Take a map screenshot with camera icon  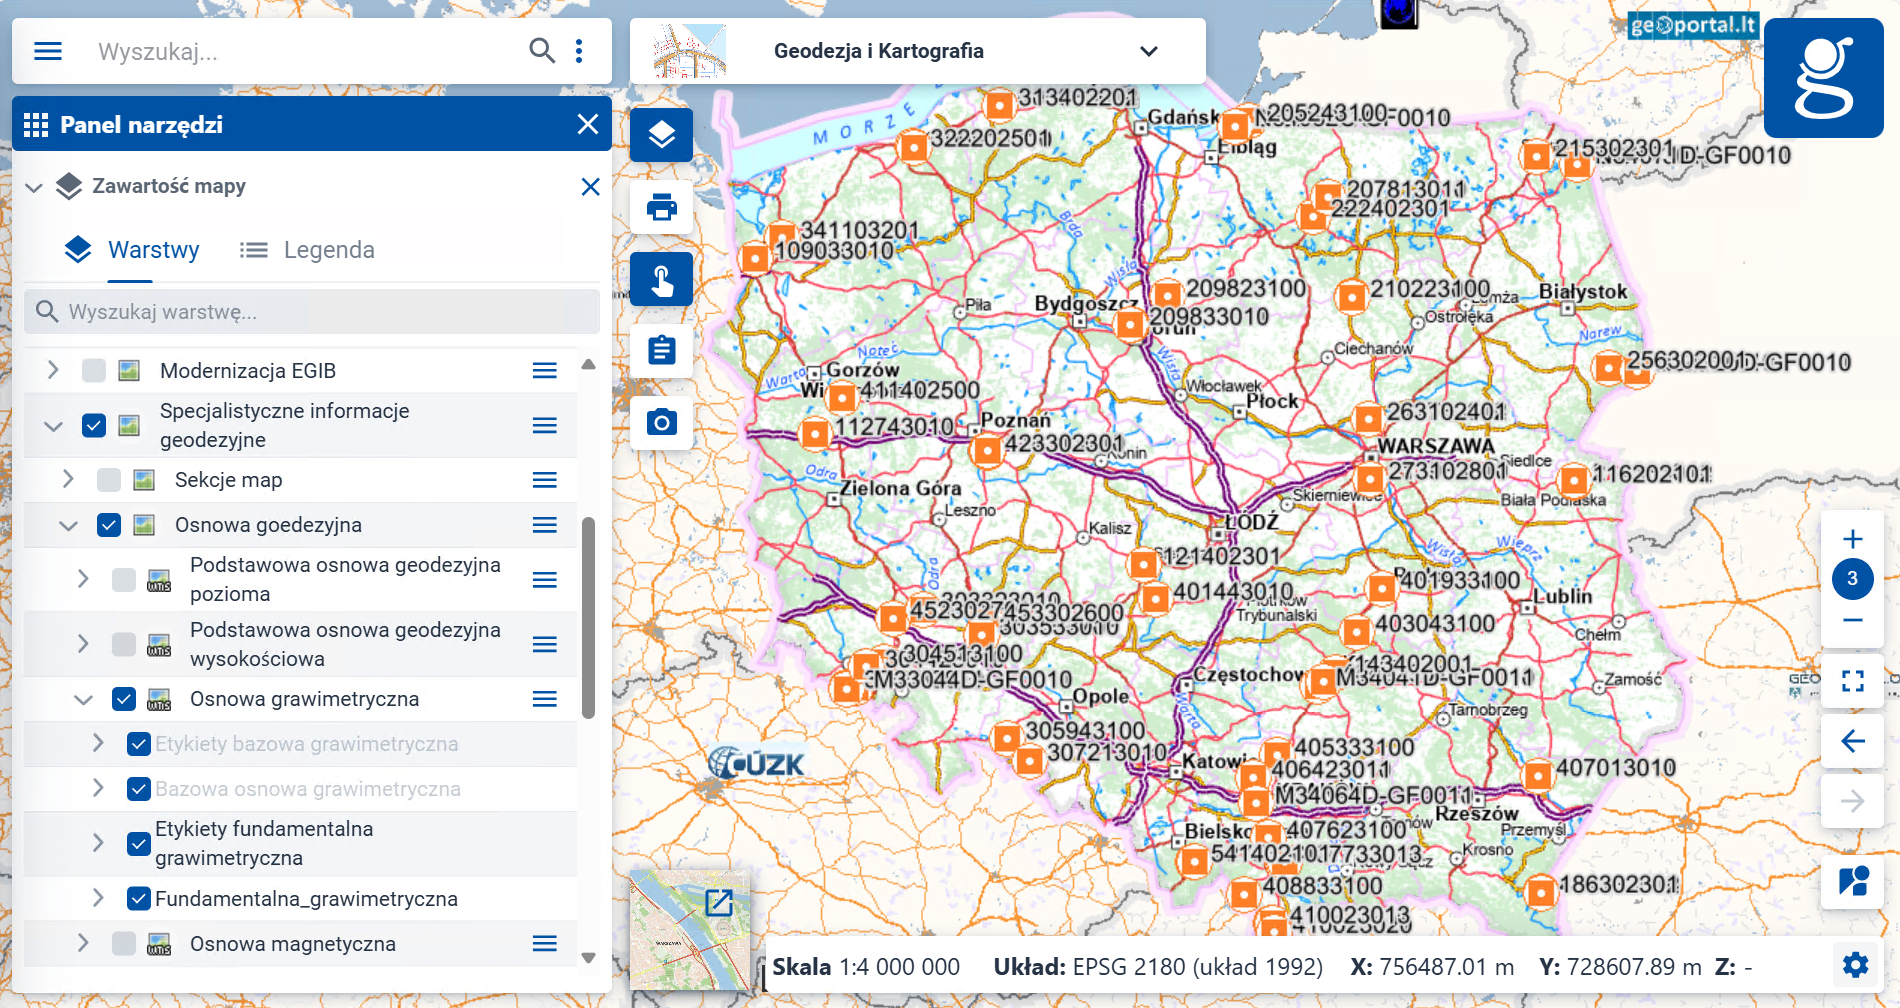661,423
